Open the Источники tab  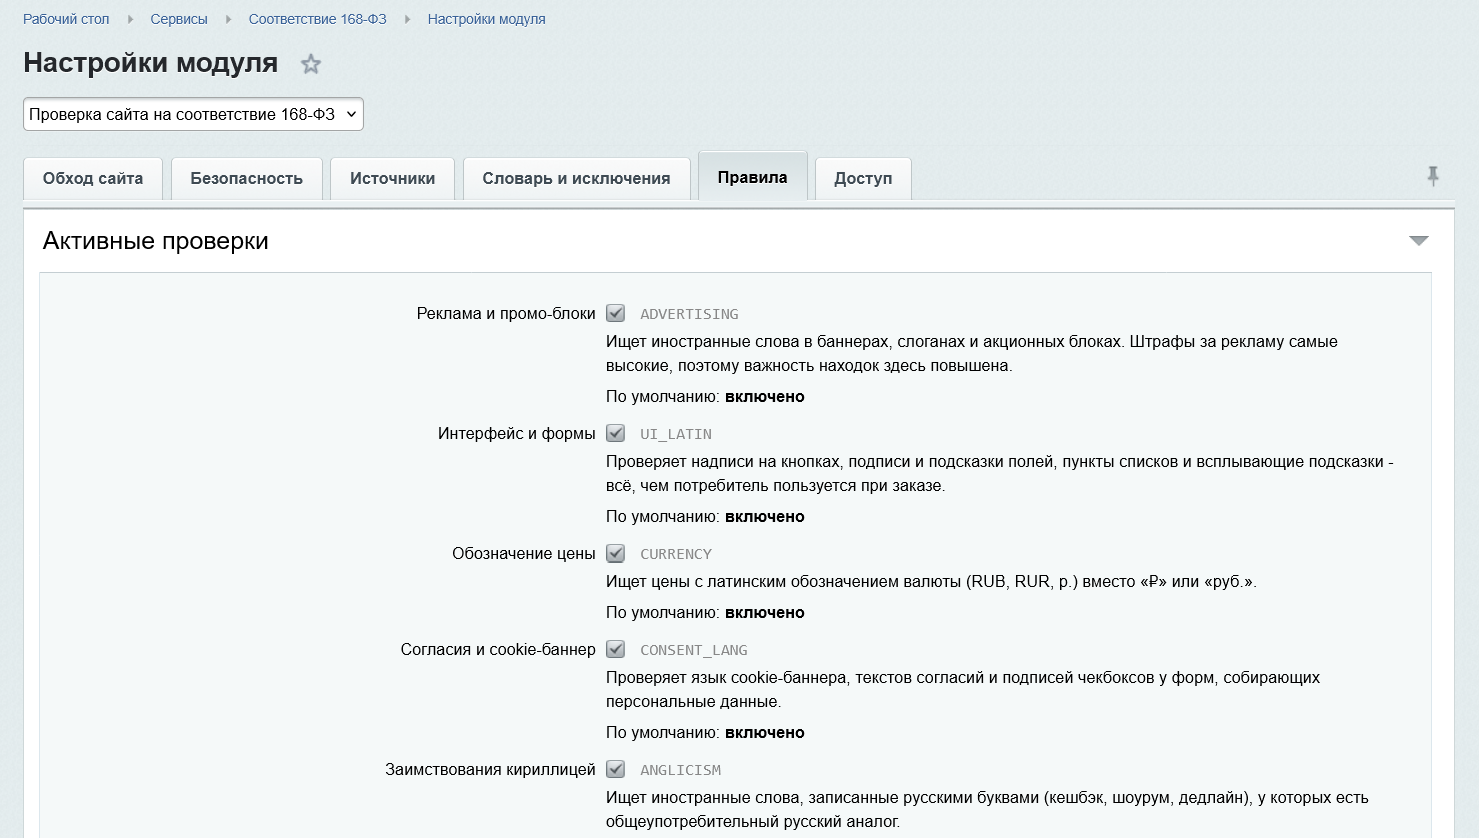[393, 179]
